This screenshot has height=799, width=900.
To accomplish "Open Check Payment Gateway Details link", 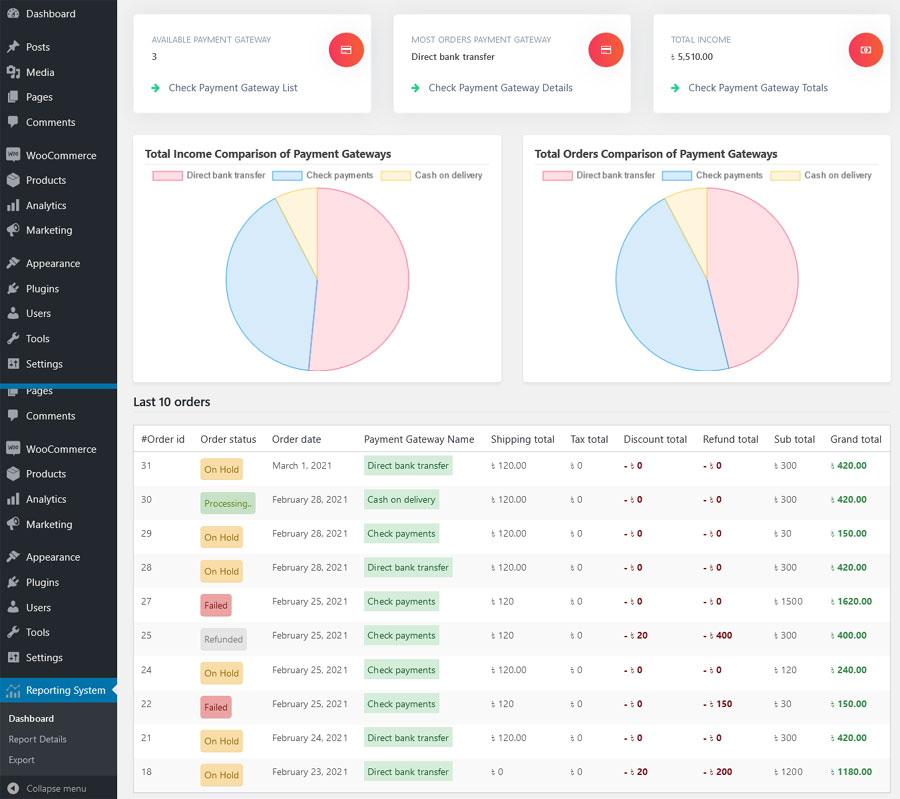I will pyautogui.click(x=500, y=88).
